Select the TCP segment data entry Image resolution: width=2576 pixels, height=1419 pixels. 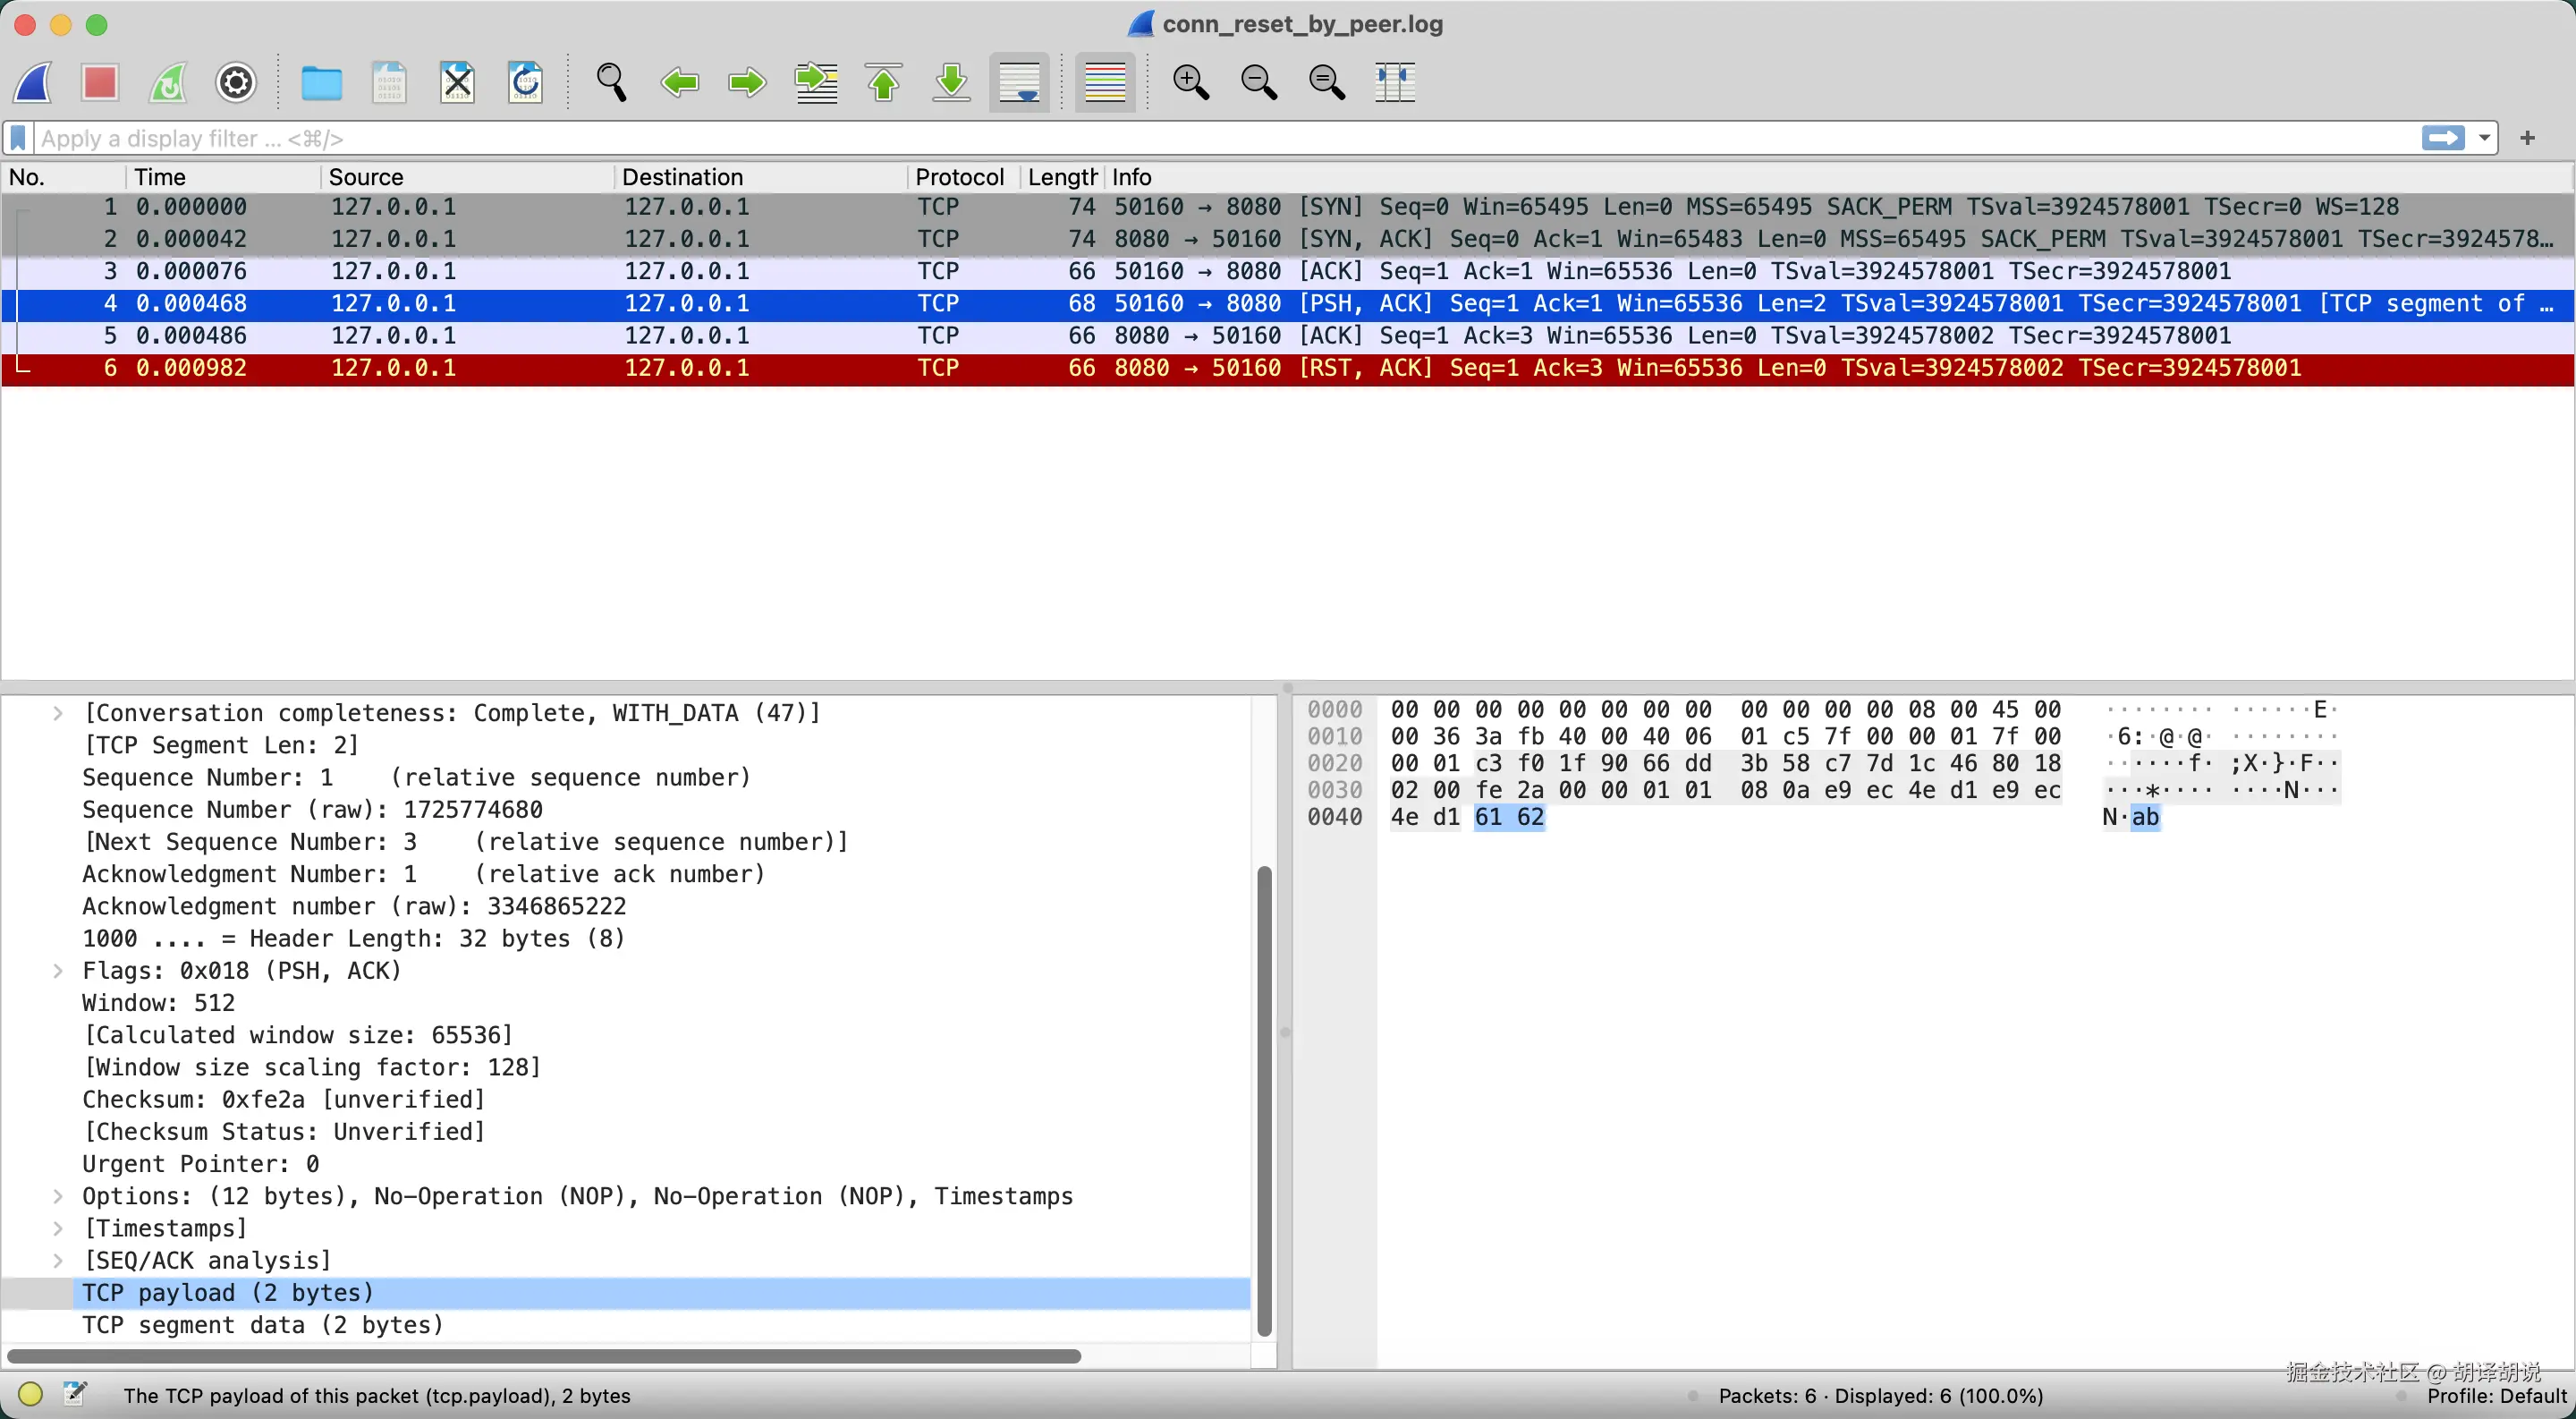click(261, 1325)
